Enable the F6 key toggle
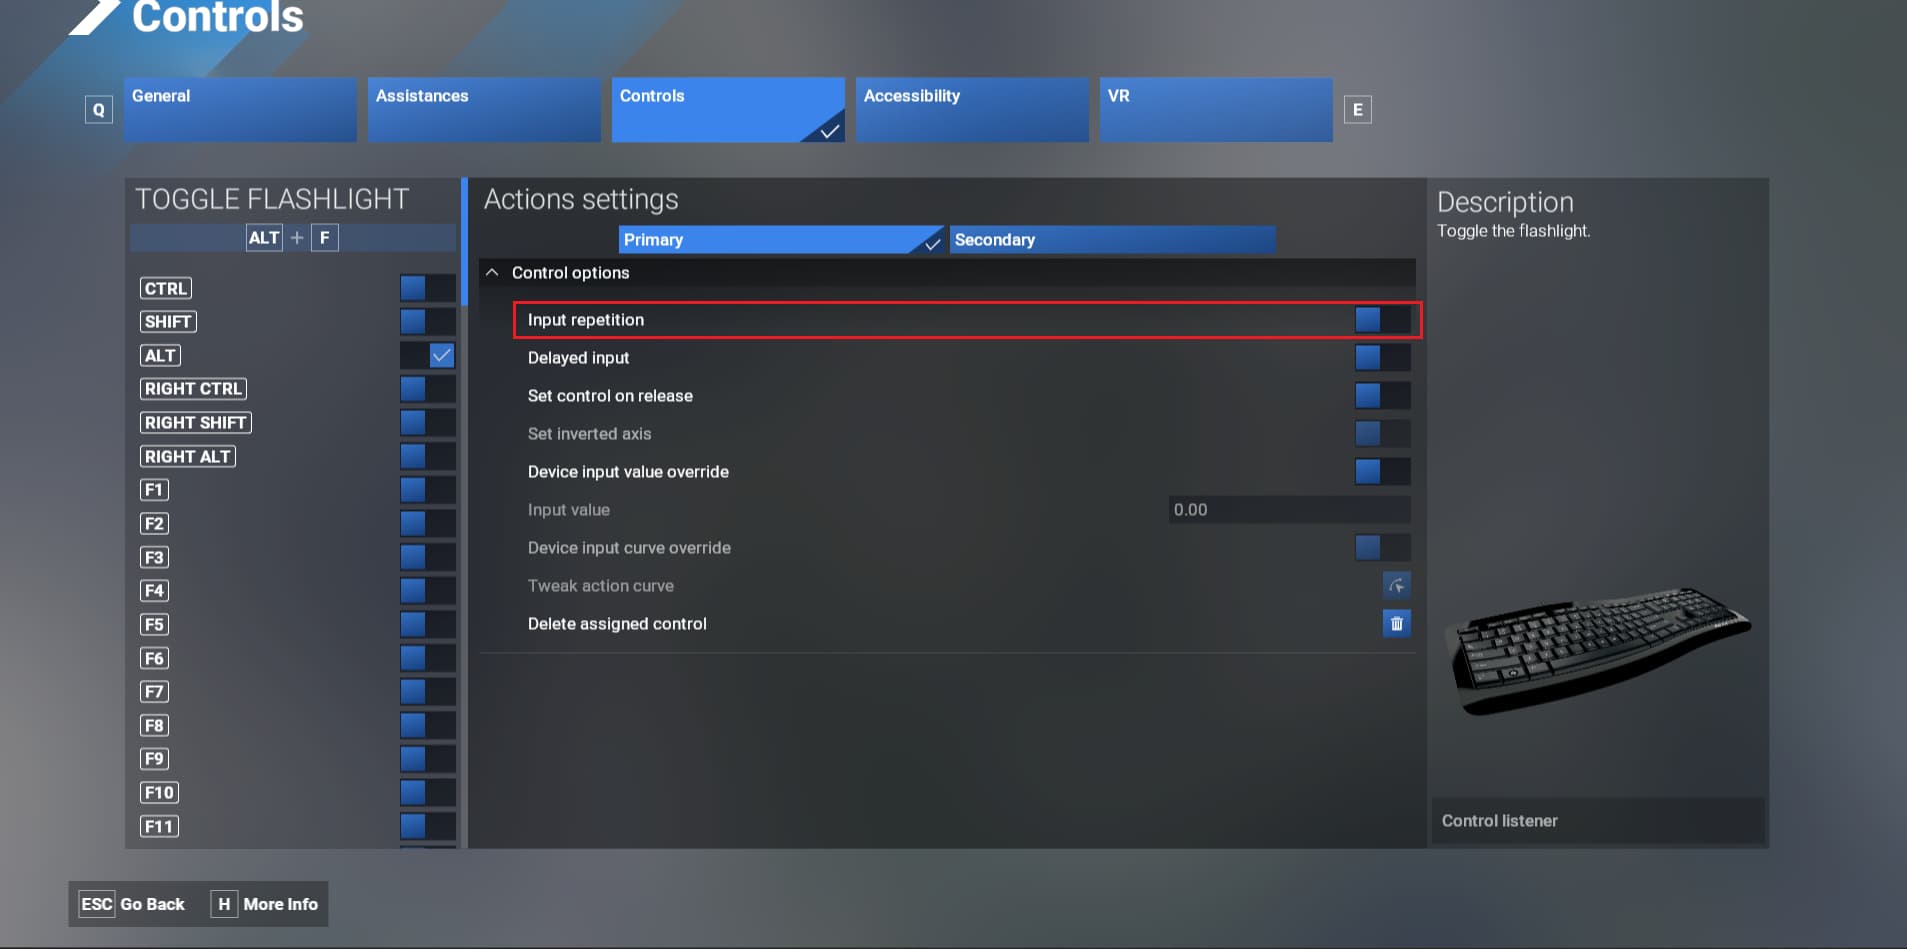Viewport: 1907px width, 949px height. 427,658
